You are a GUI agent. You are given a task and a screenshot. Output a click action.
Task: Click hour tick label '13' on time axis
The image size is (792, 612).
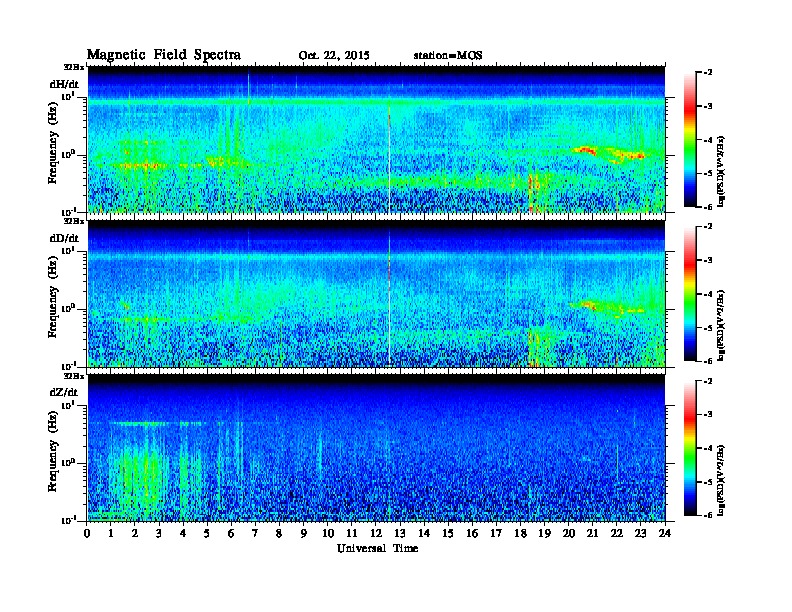[x=400, y=533]
